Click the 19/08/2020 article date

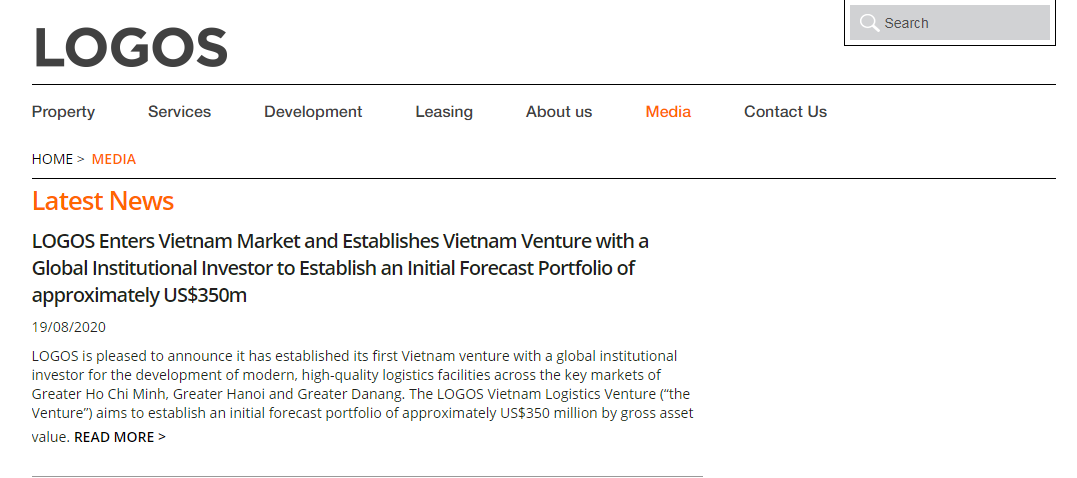tap(69, 327)
